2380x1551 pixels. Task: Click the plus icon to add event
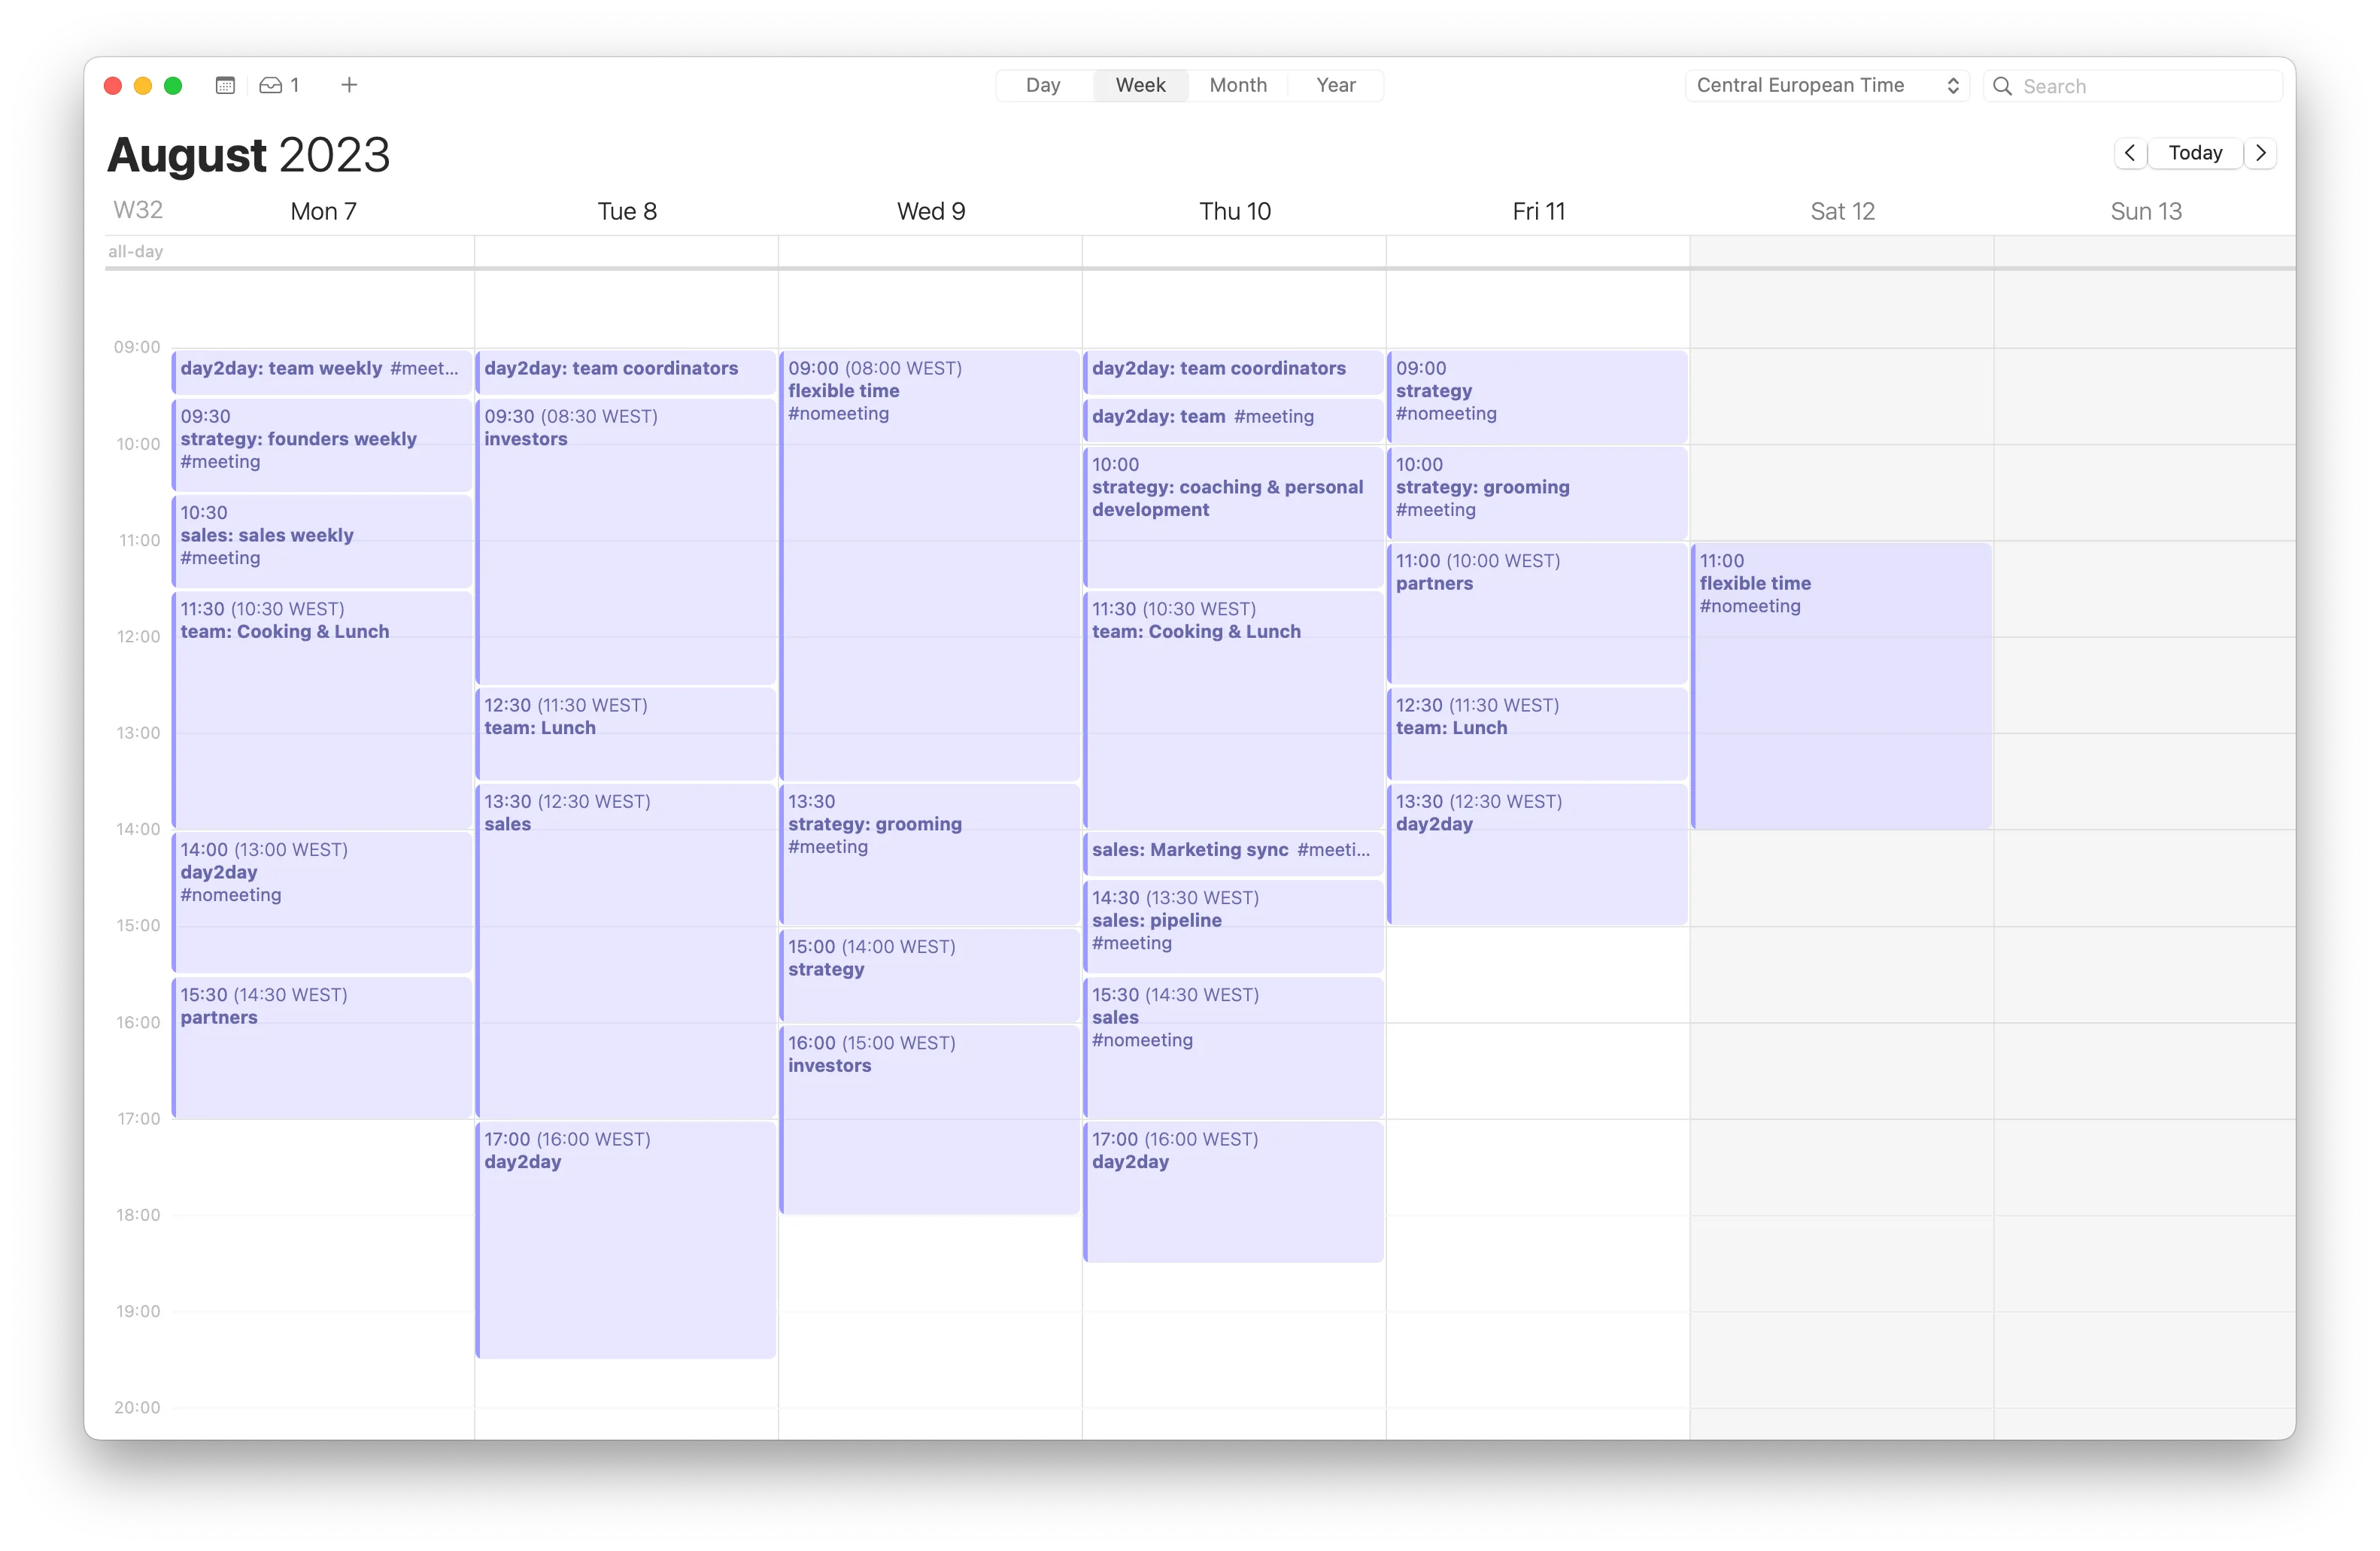(349, 86)
